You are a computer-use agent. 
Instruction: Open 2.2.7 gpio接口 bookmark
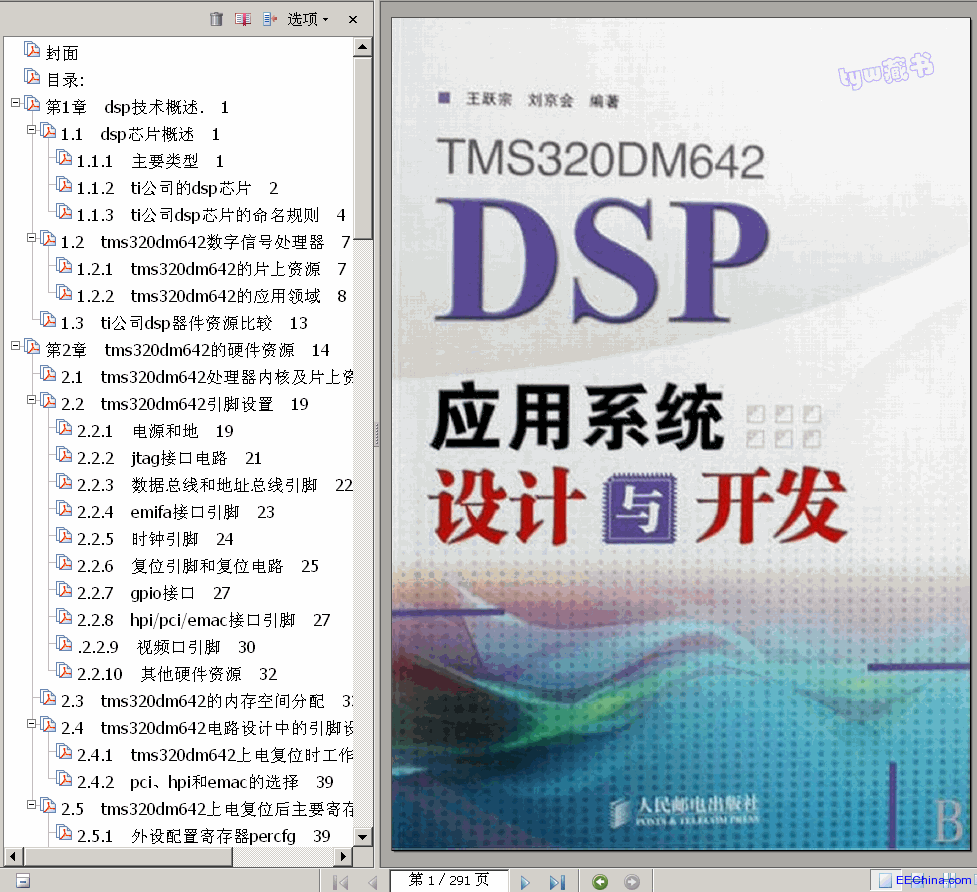point(153,593)
